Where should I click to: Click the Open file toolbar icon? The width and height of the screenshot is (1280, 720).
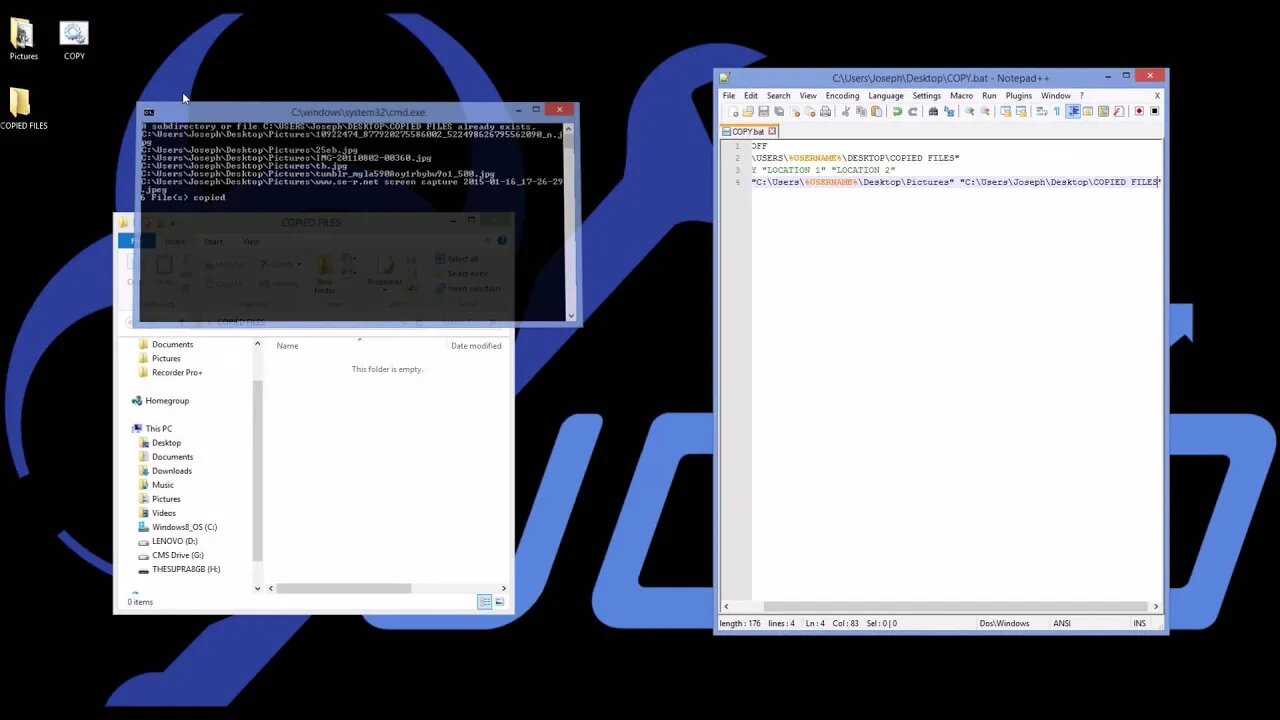pyautogui.click(x=748, y=111)
